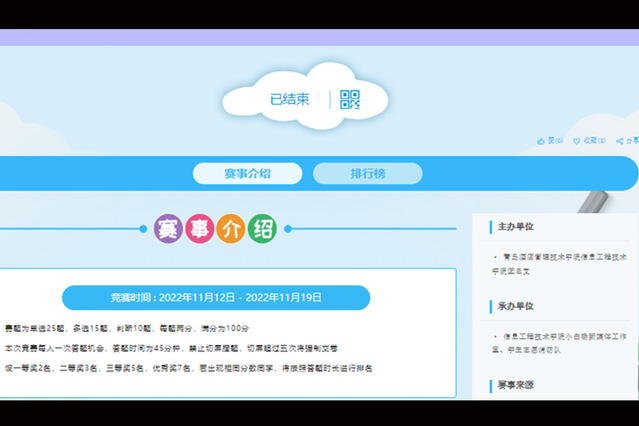
Task: Click the award rules line listing 一等奖2名
Action: [188, 369]
